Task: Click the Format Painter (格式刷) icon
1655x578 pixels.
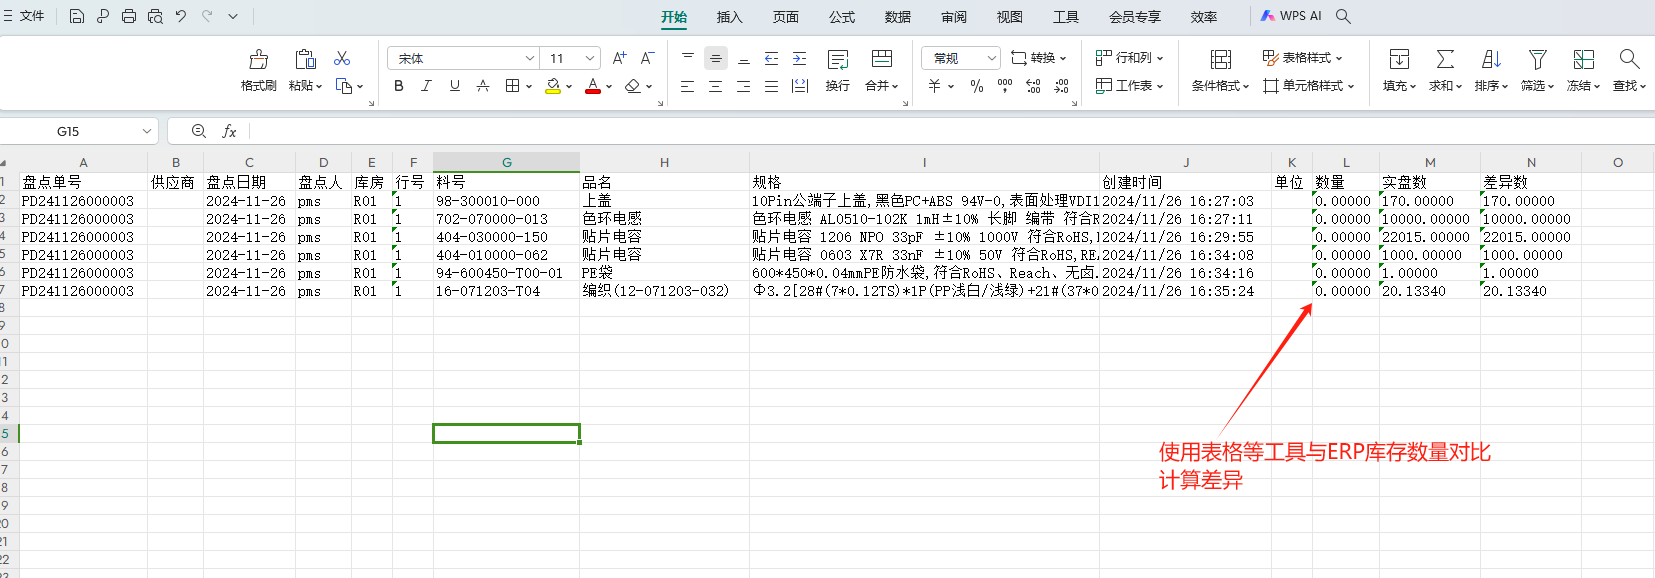Action: click(x=258, y=60)
